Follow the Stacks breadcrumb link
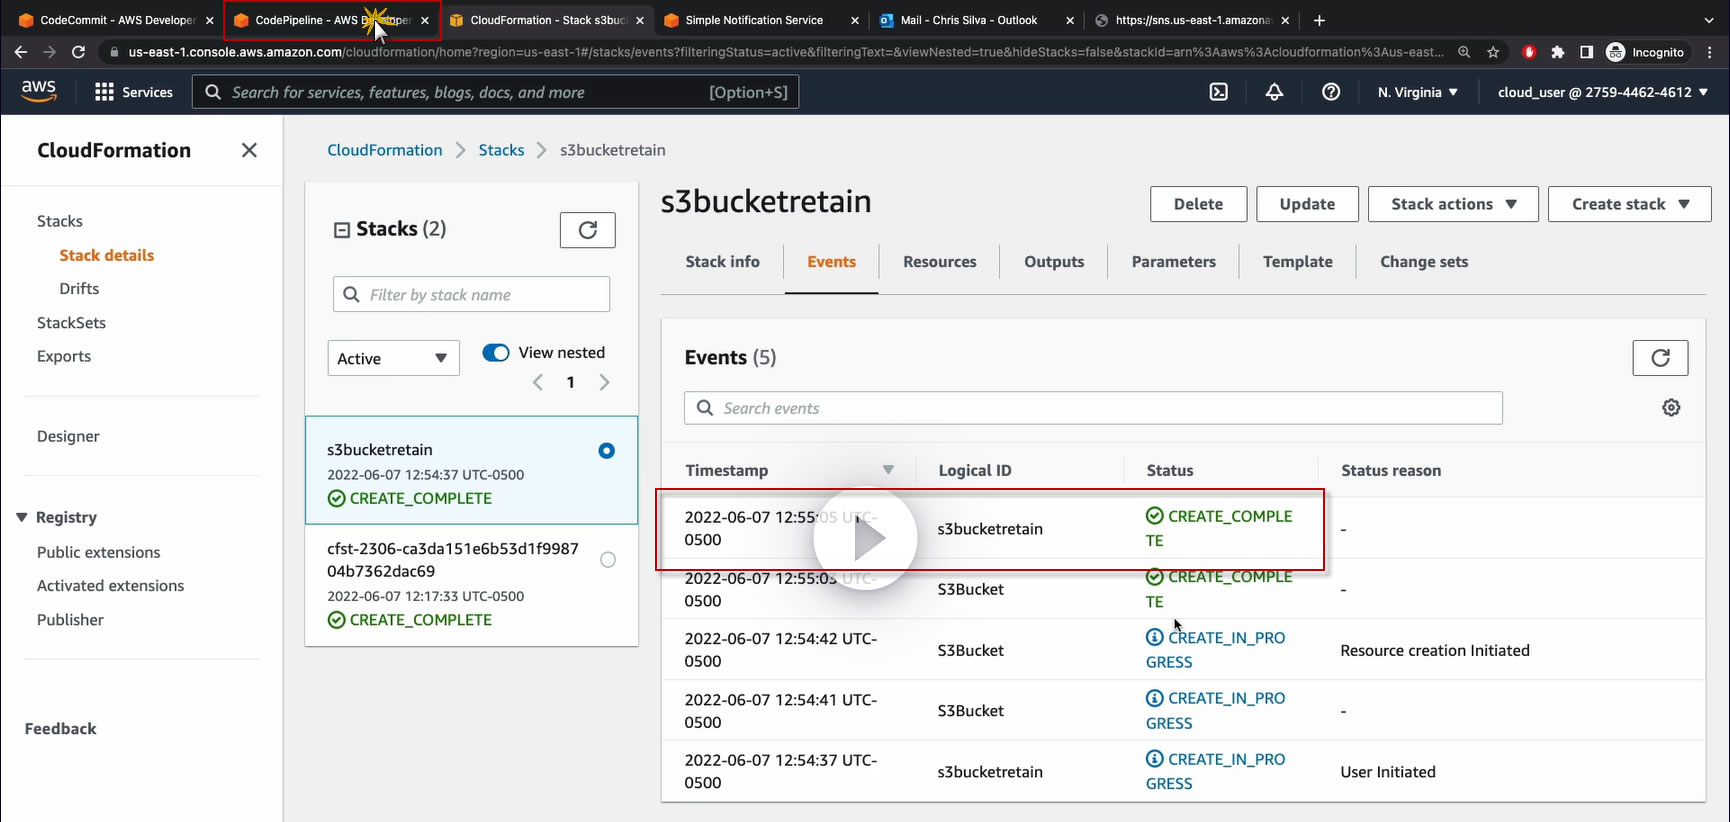 (501, 150)
